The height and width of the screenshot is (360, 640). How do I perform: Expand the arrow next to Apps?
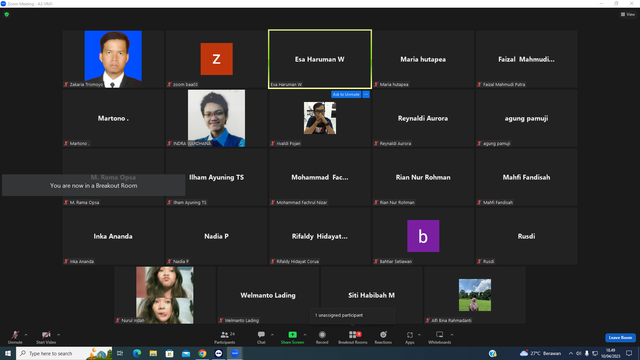pos(419,335)
